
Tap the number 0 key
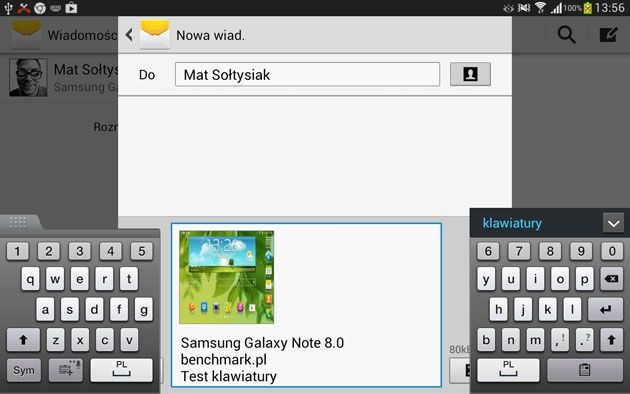pos(612,251)
